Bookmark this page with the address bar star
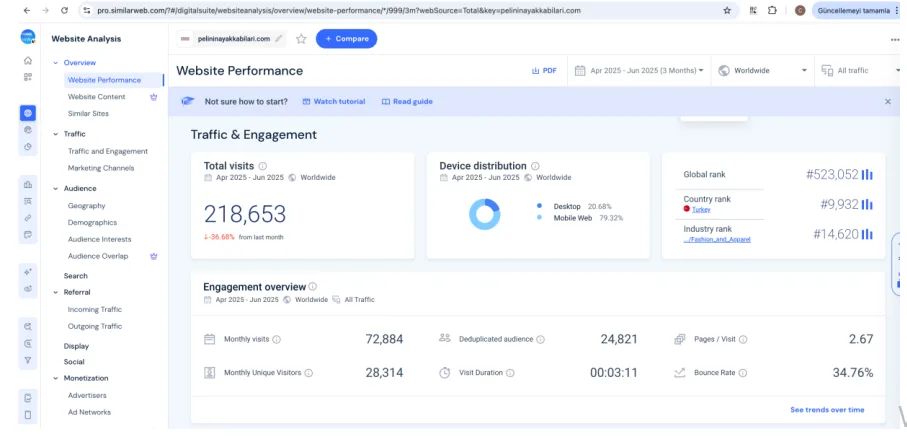 click(x=727, y=10)
